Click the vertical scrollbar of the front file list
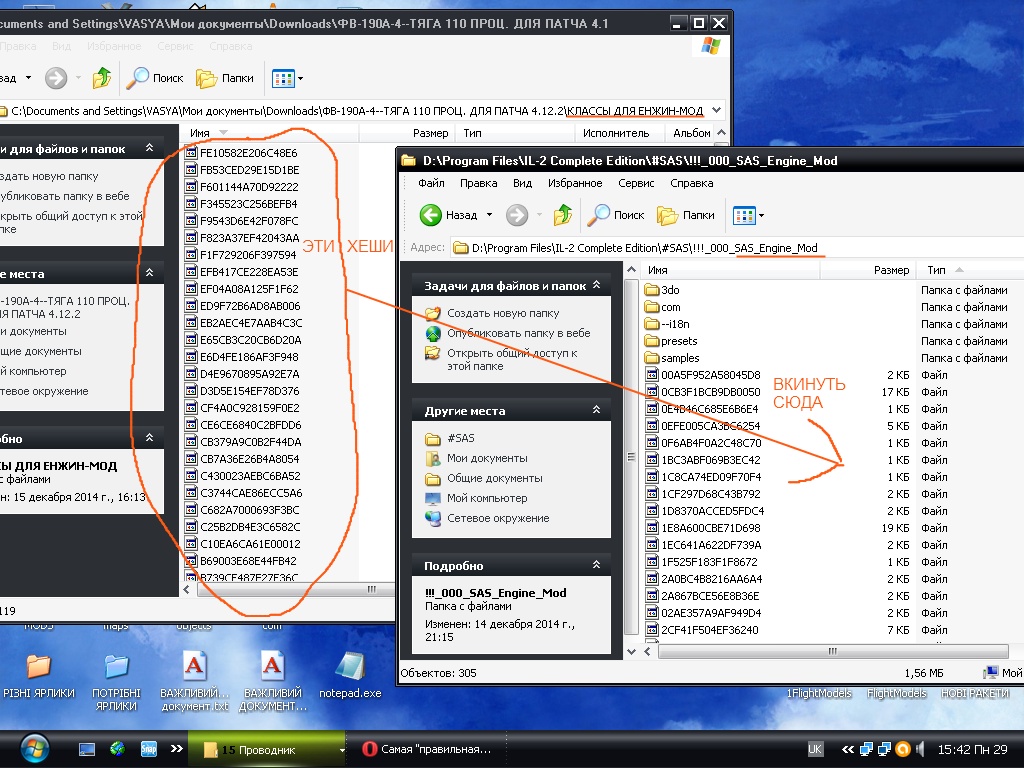This screenshot has height=768, width=1024. point(631,457)
